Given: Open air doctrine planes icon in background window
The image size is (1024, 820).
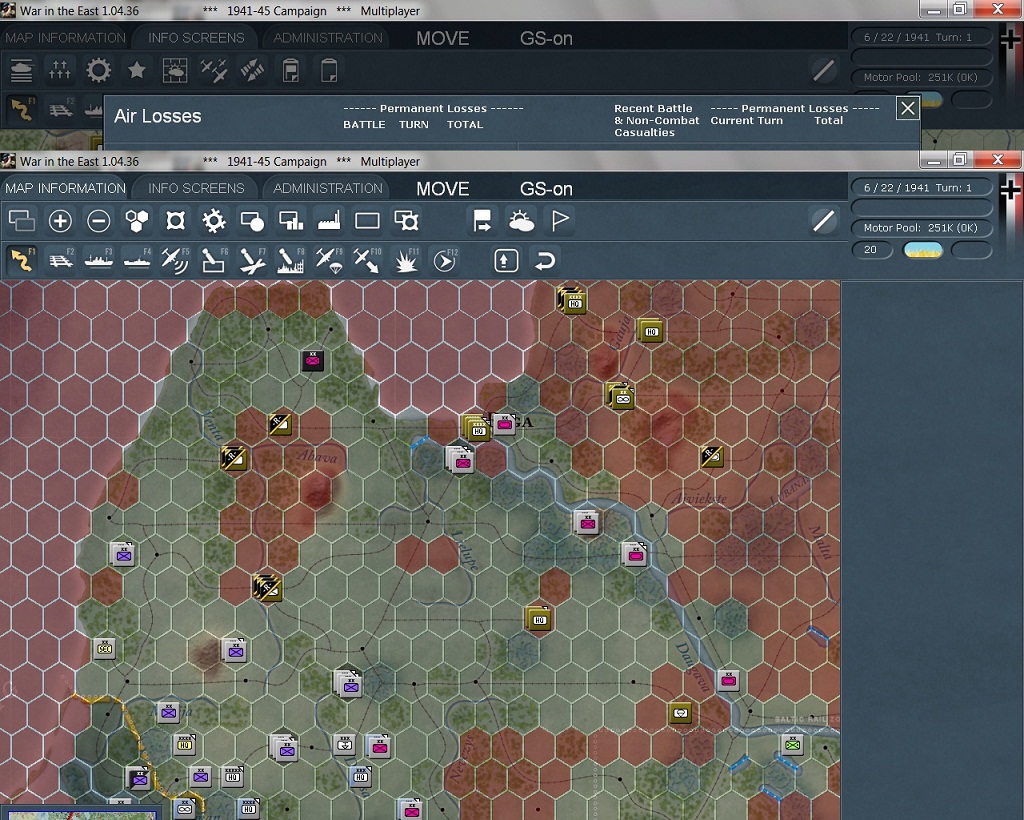Looking at the screenshot, I should [214, 70].
